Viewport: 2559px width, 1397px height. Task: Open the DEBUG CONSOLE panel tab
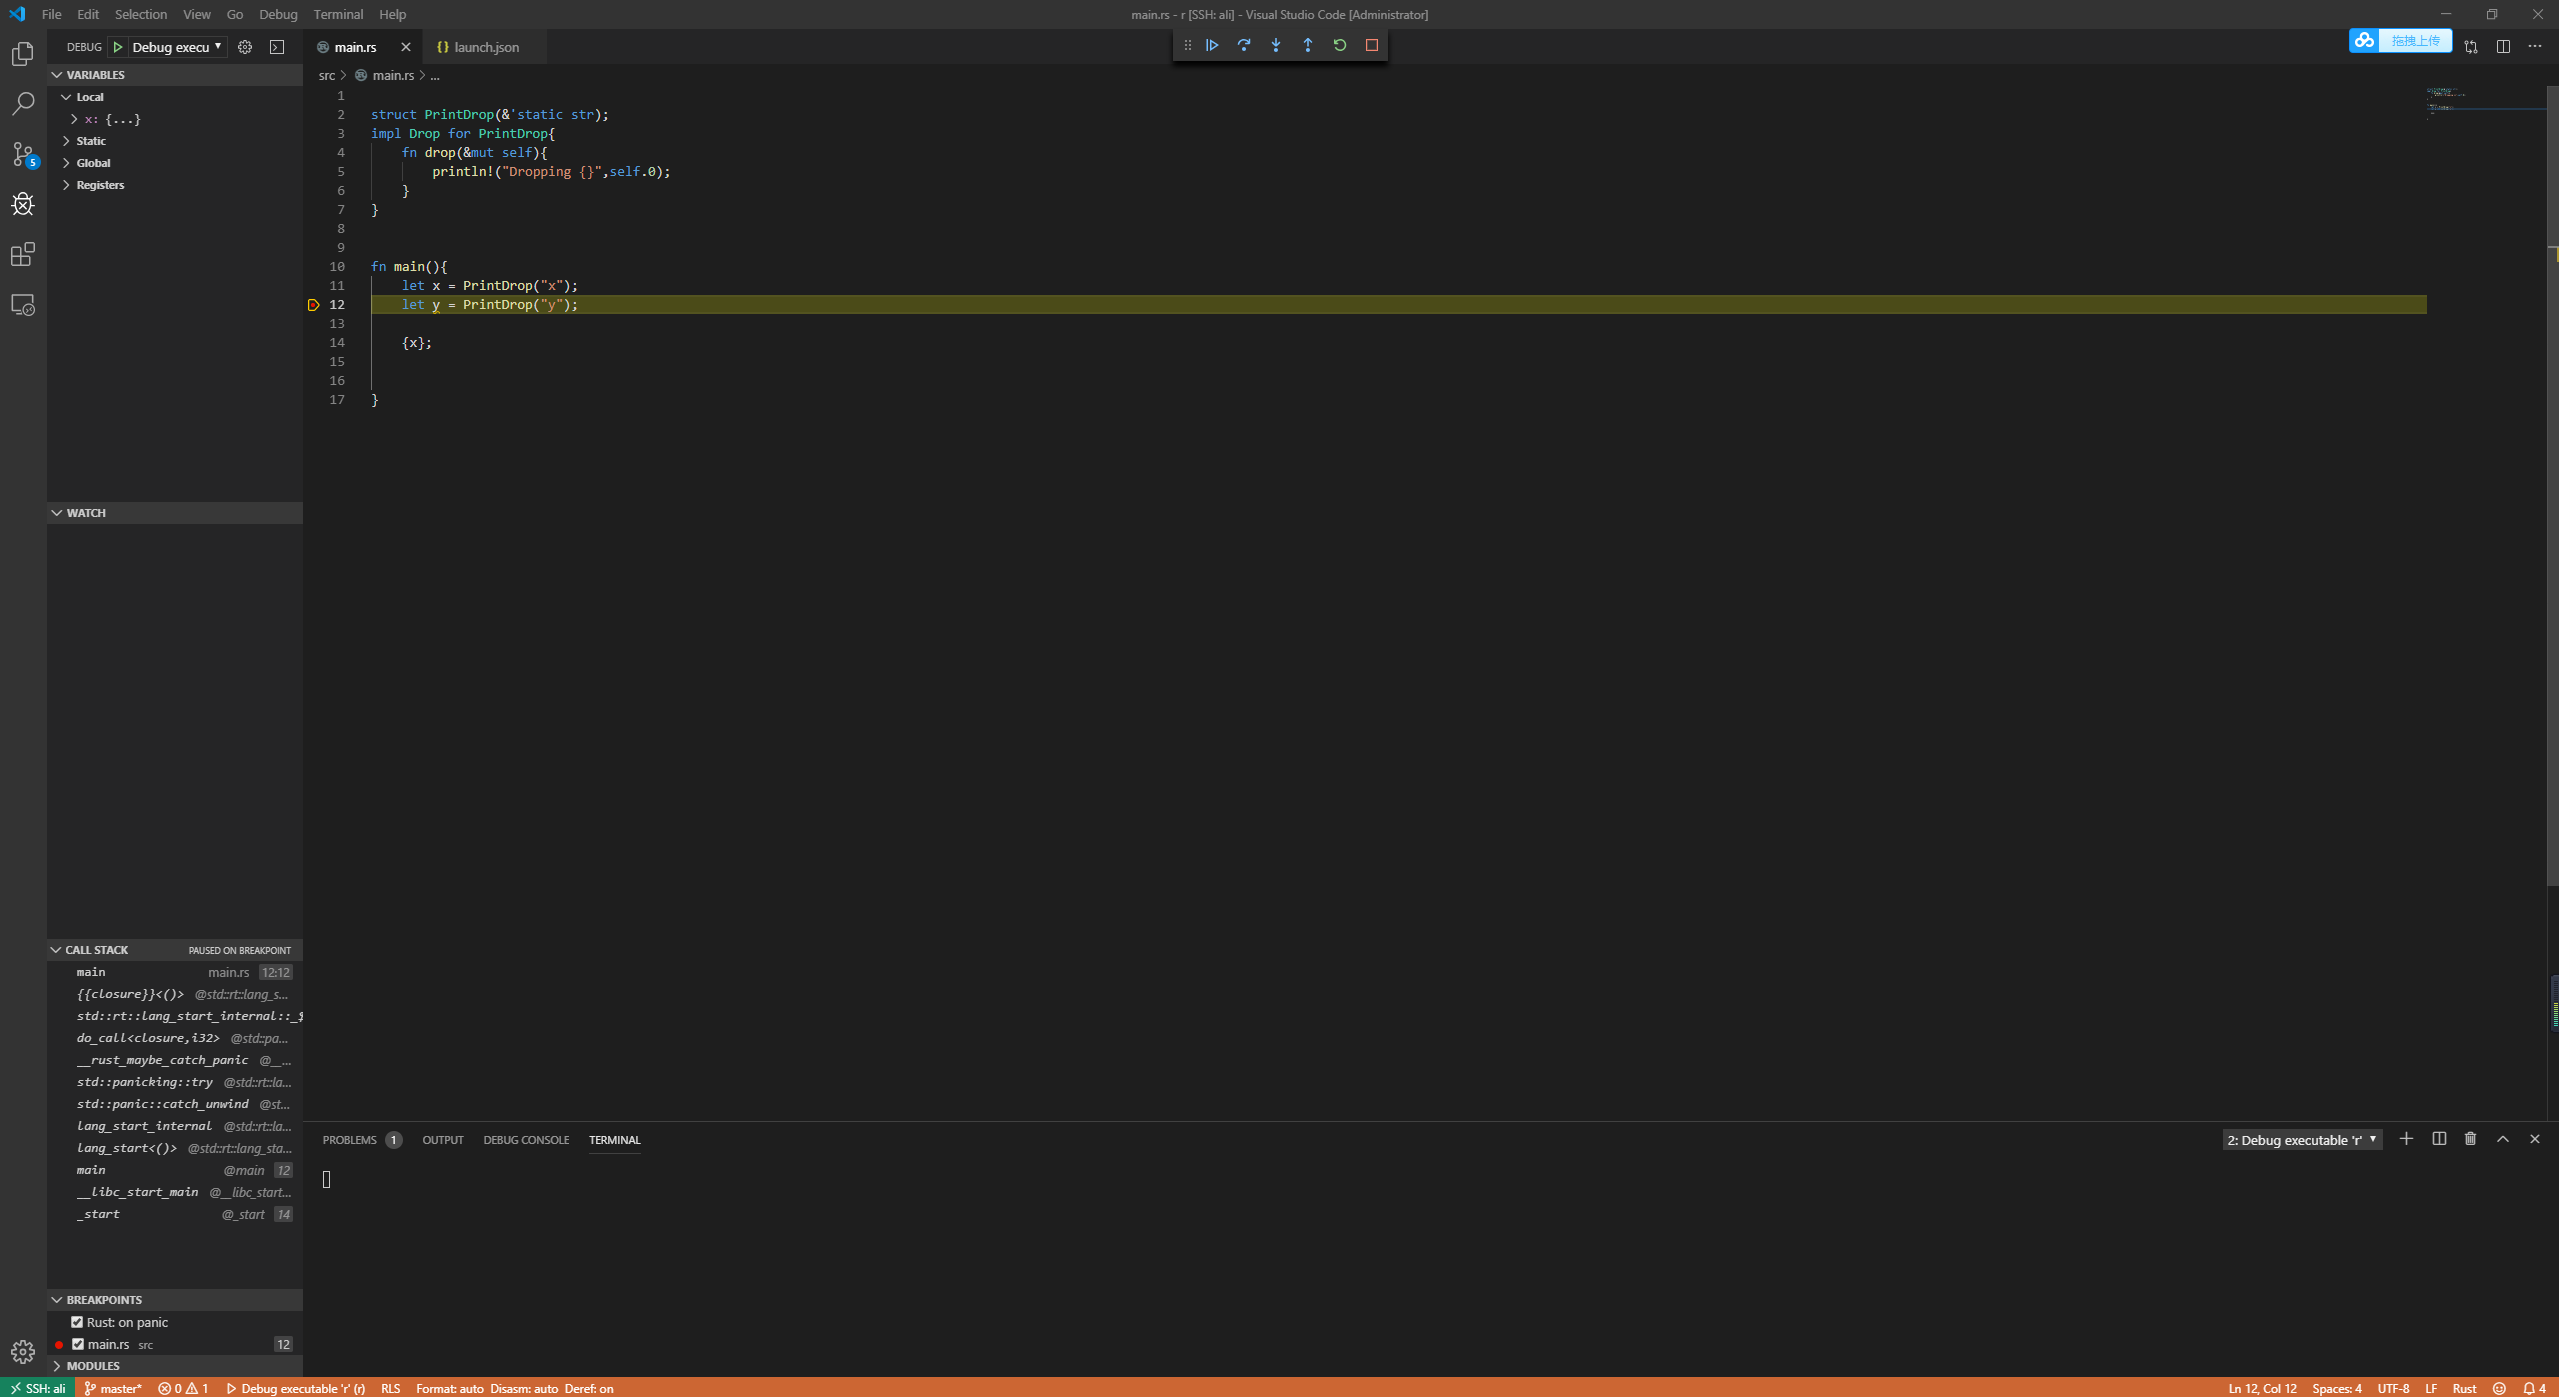(x=526, y=1140)
